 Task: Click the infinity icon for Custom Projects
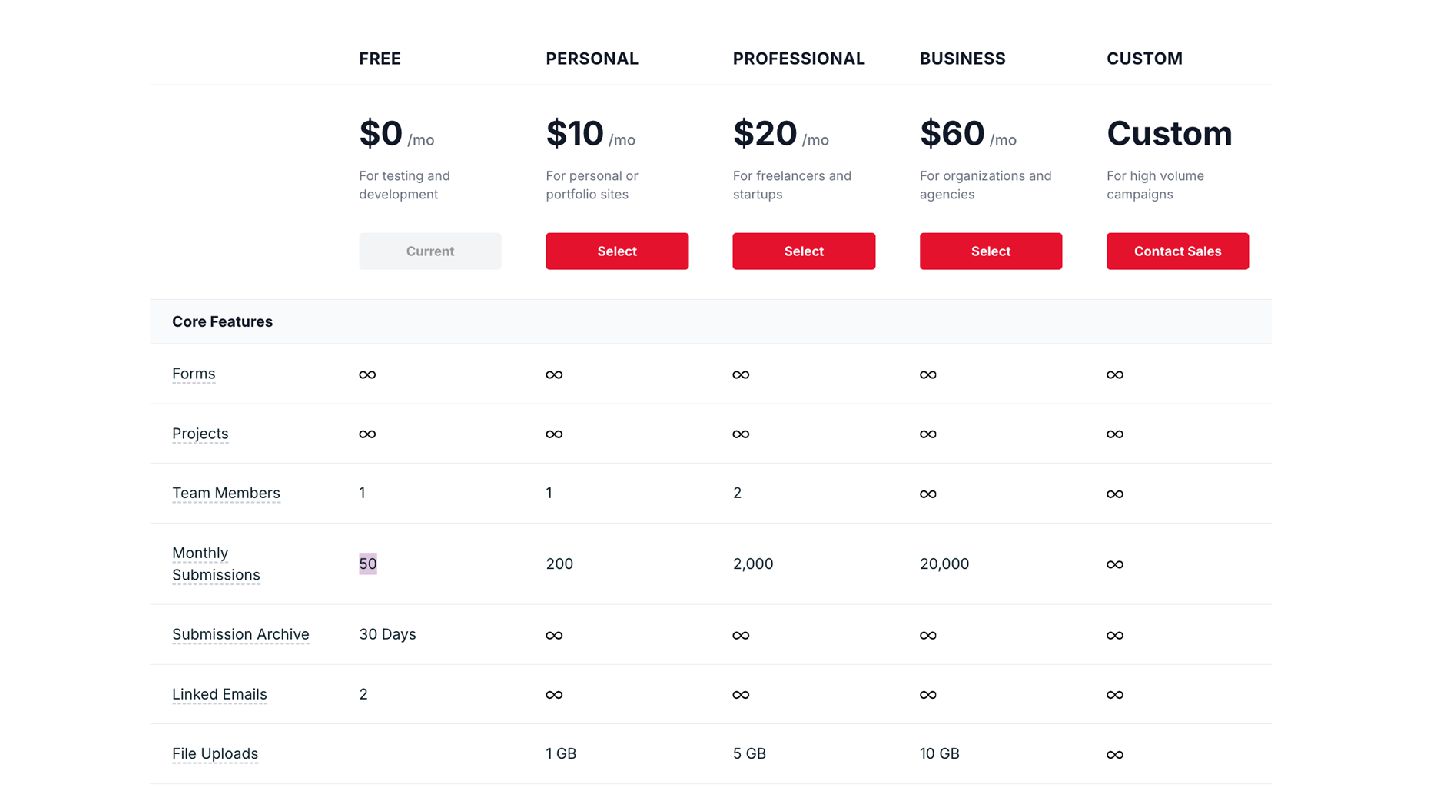click(1115, 434)
